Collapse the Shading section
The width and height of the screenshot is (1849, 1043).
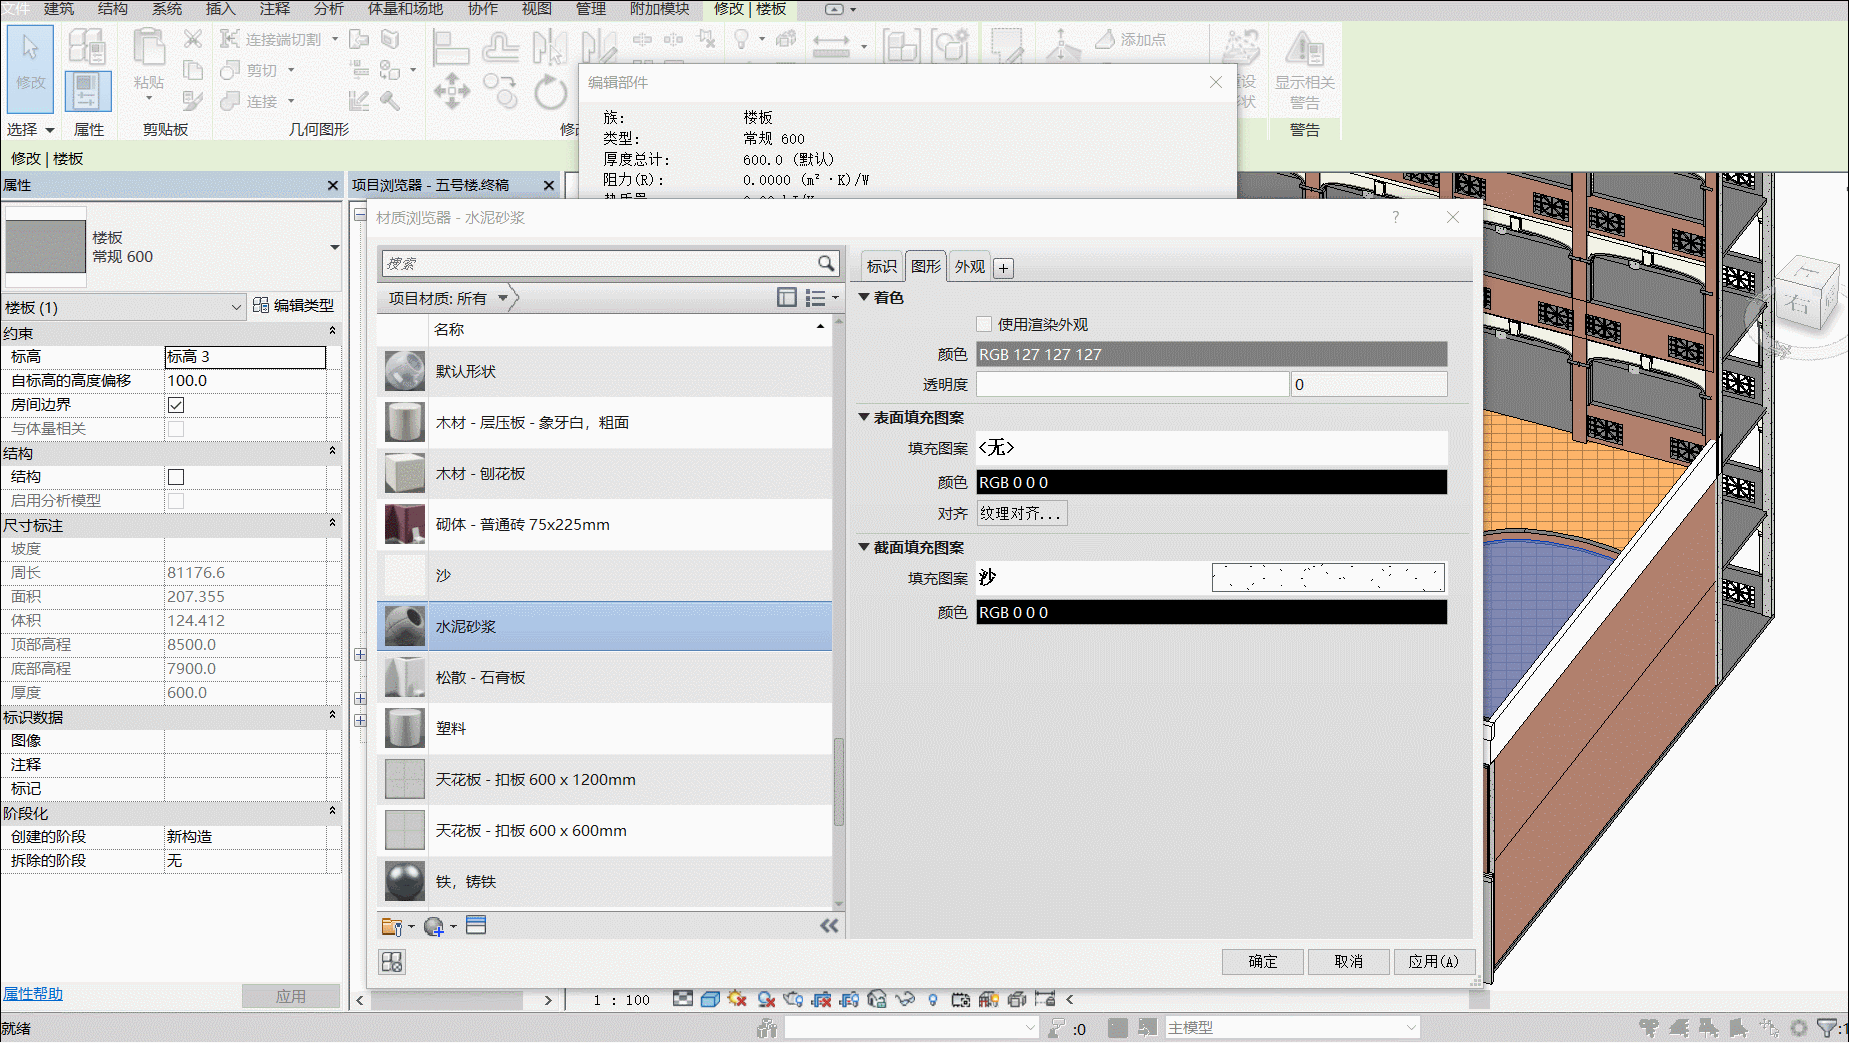tap(864, 297)
